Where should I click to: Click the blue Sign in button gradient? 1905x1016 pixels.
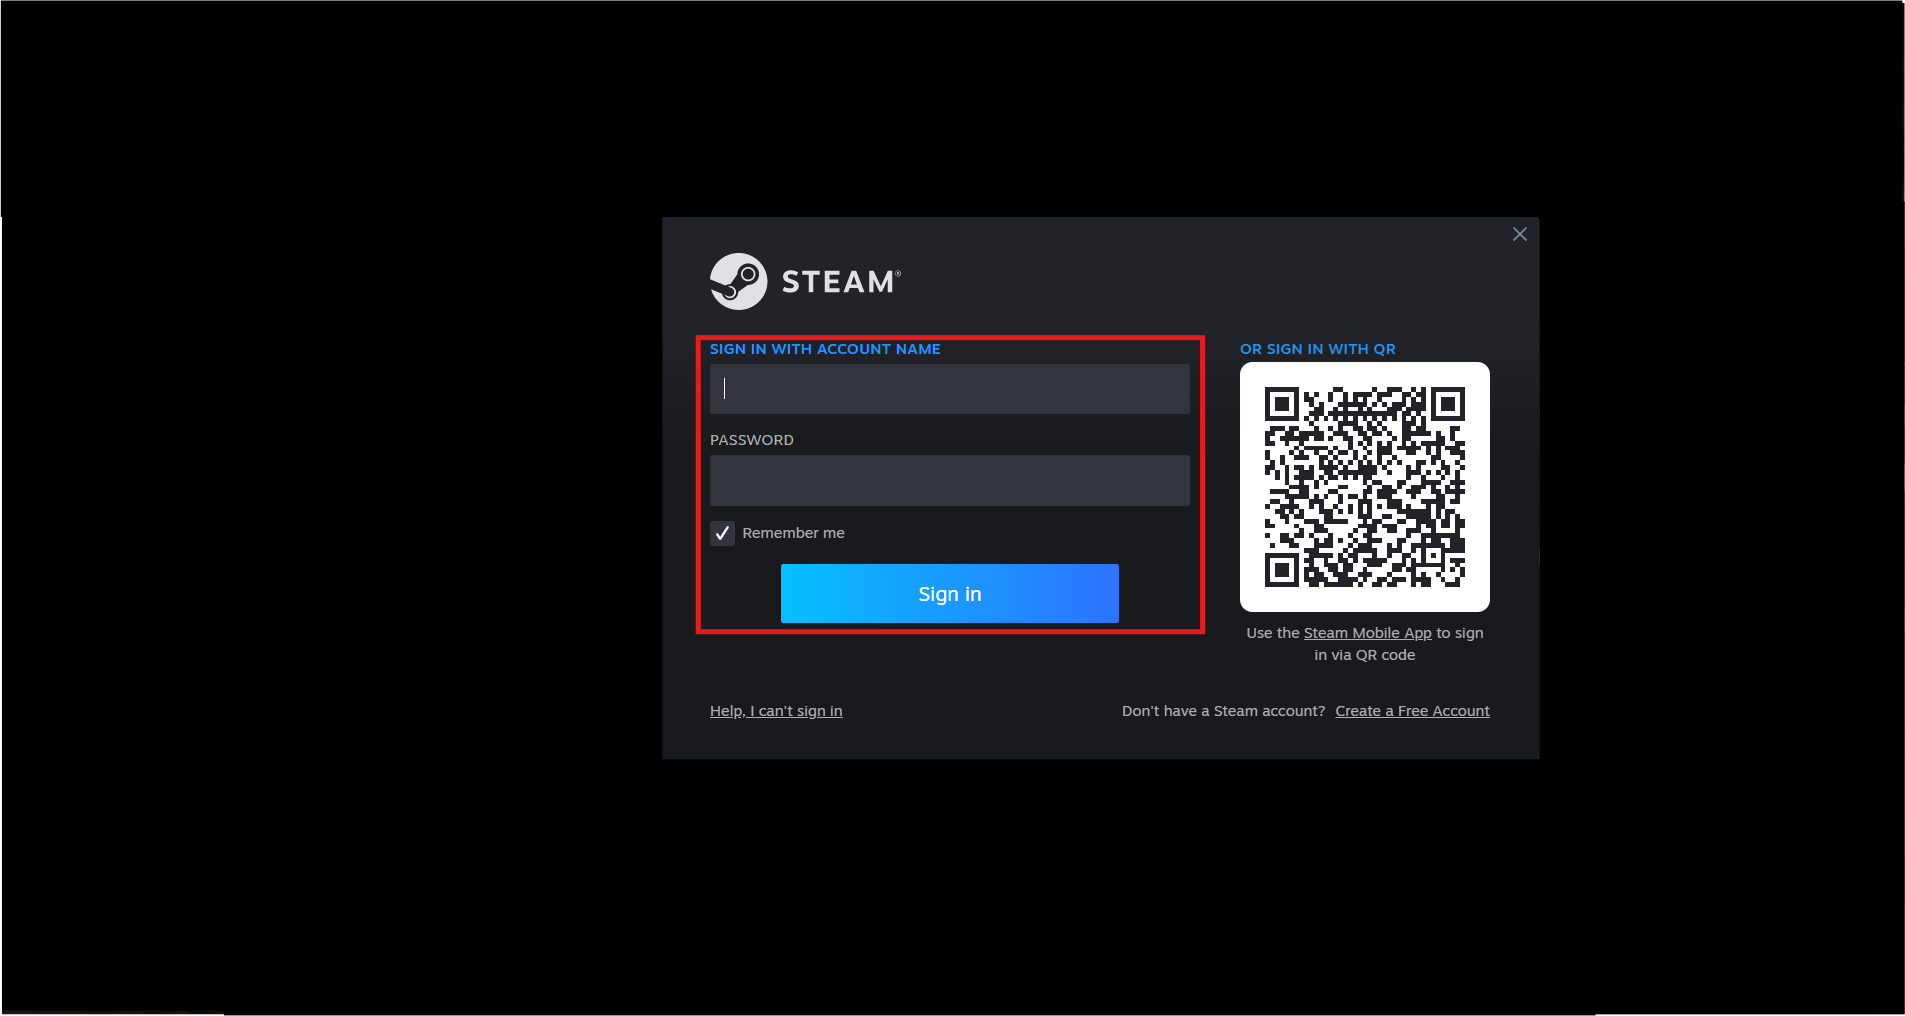pyautogui.click(x=948, y=593)
